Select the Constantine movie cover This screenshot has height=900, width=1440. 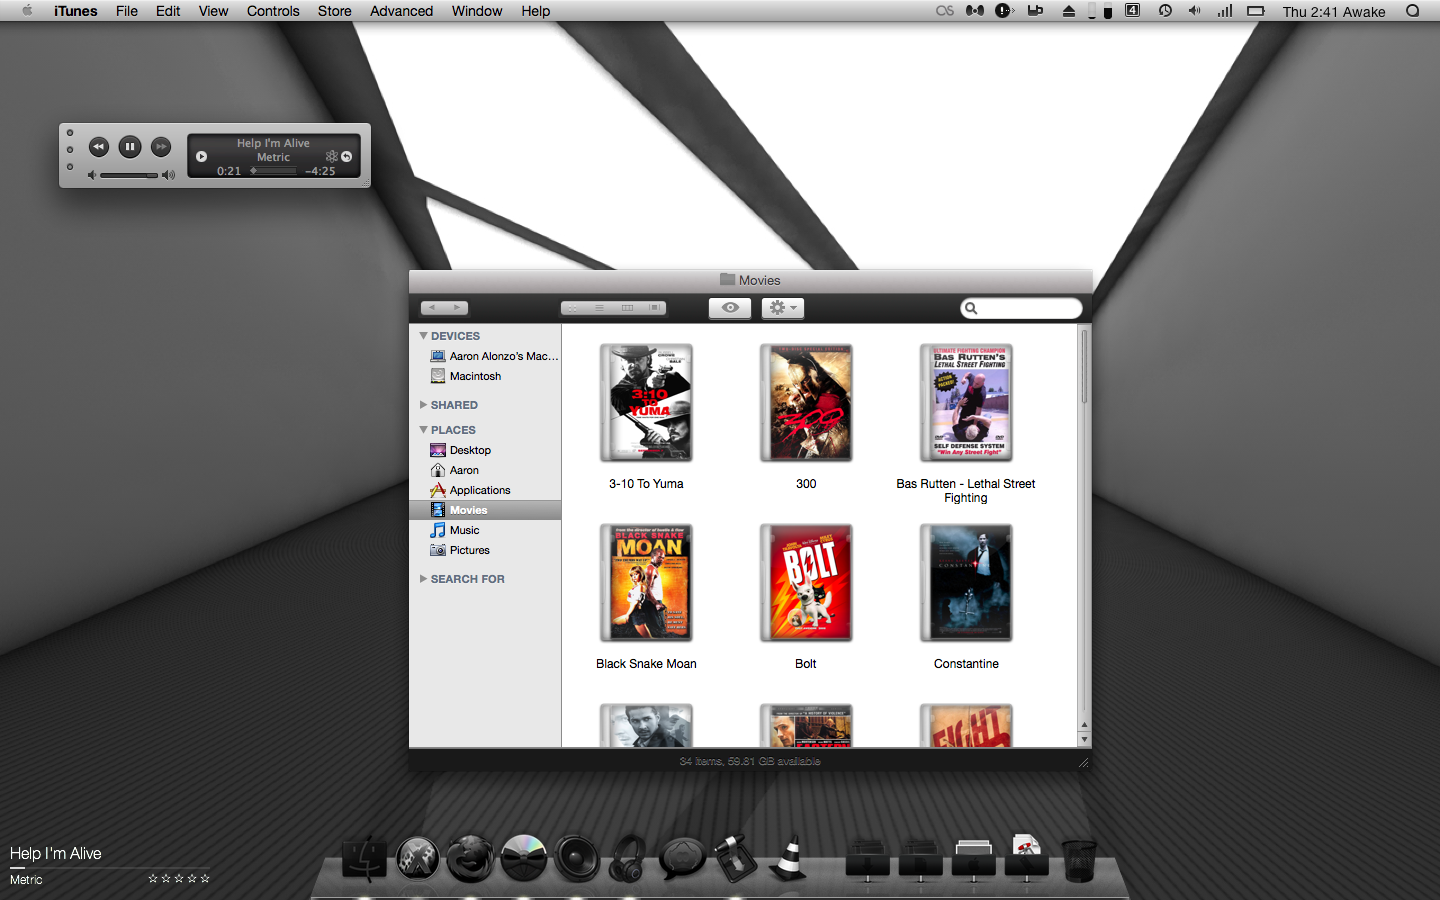click(x=966, y=583)
